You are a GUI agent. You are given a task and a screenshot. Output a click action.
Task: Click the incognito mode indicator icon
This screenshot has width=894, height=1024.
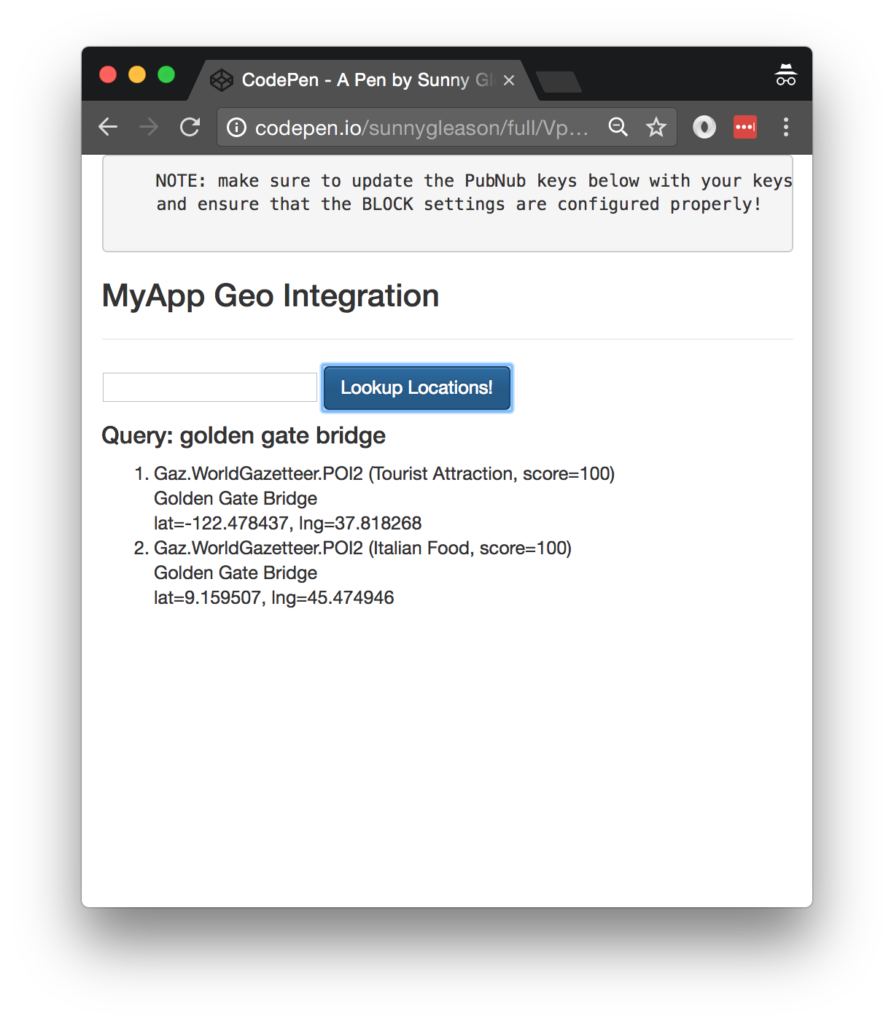pyautogui.click(x=786, y=76)
